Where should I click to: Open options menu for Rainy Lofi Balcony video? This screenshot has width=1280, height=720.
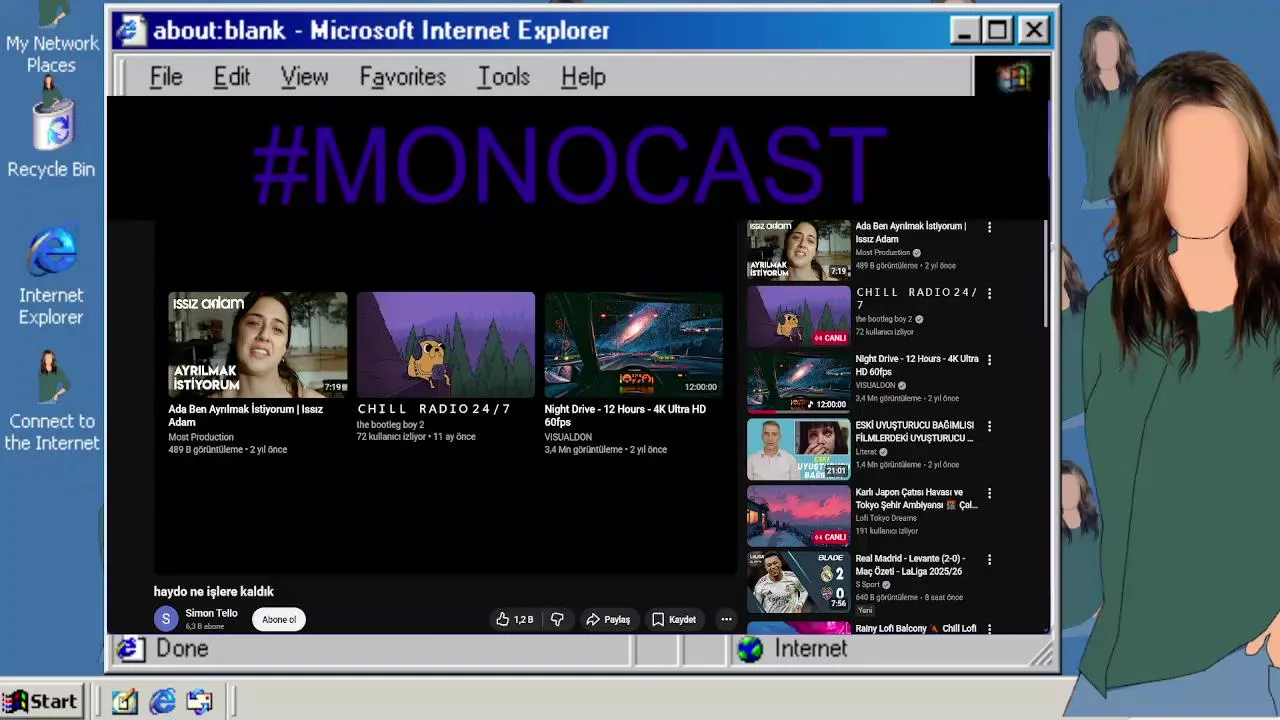pos(989,628)
